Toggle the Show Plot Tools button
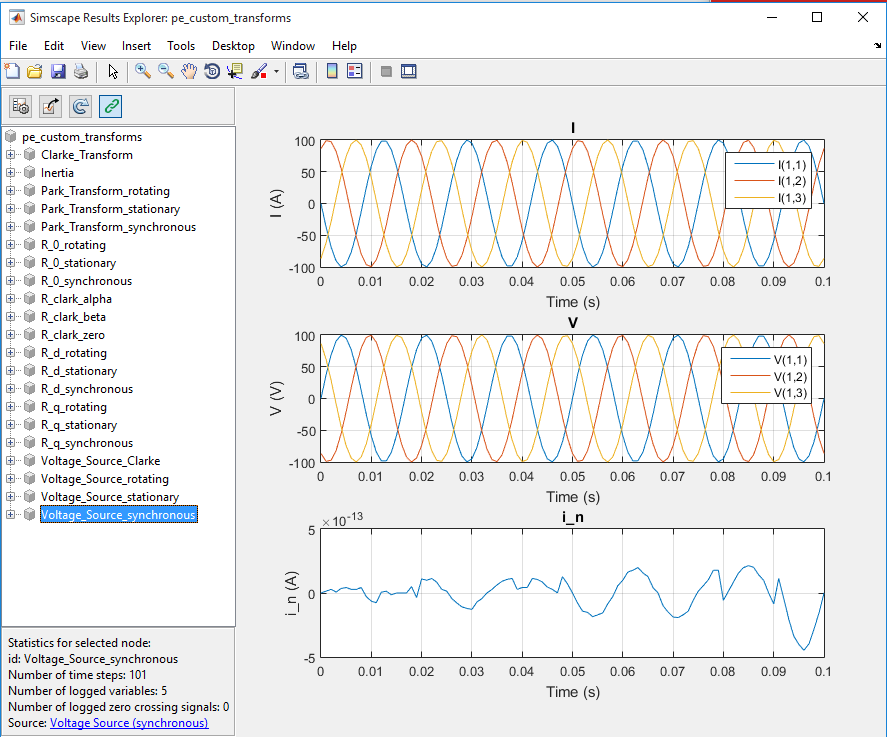Image resolution: width=888 pixels, height=737 pixels. click(408, 71)
